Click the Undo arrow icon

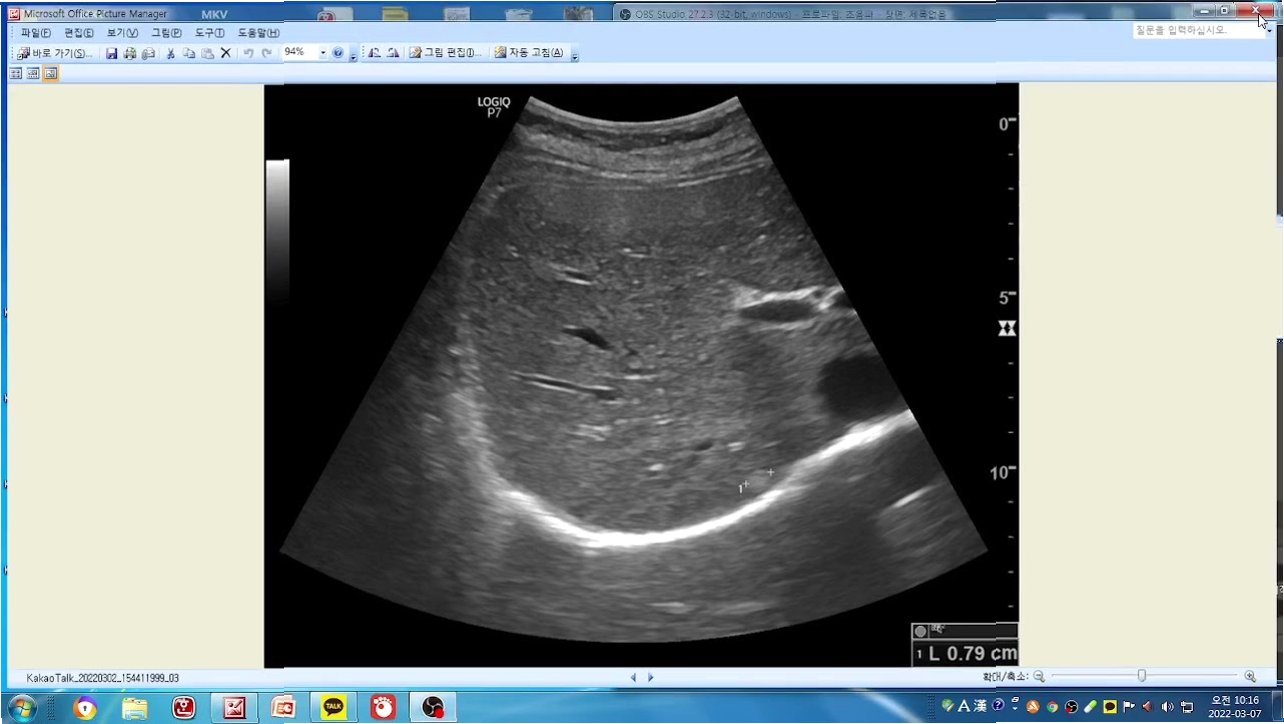[248, 53]
